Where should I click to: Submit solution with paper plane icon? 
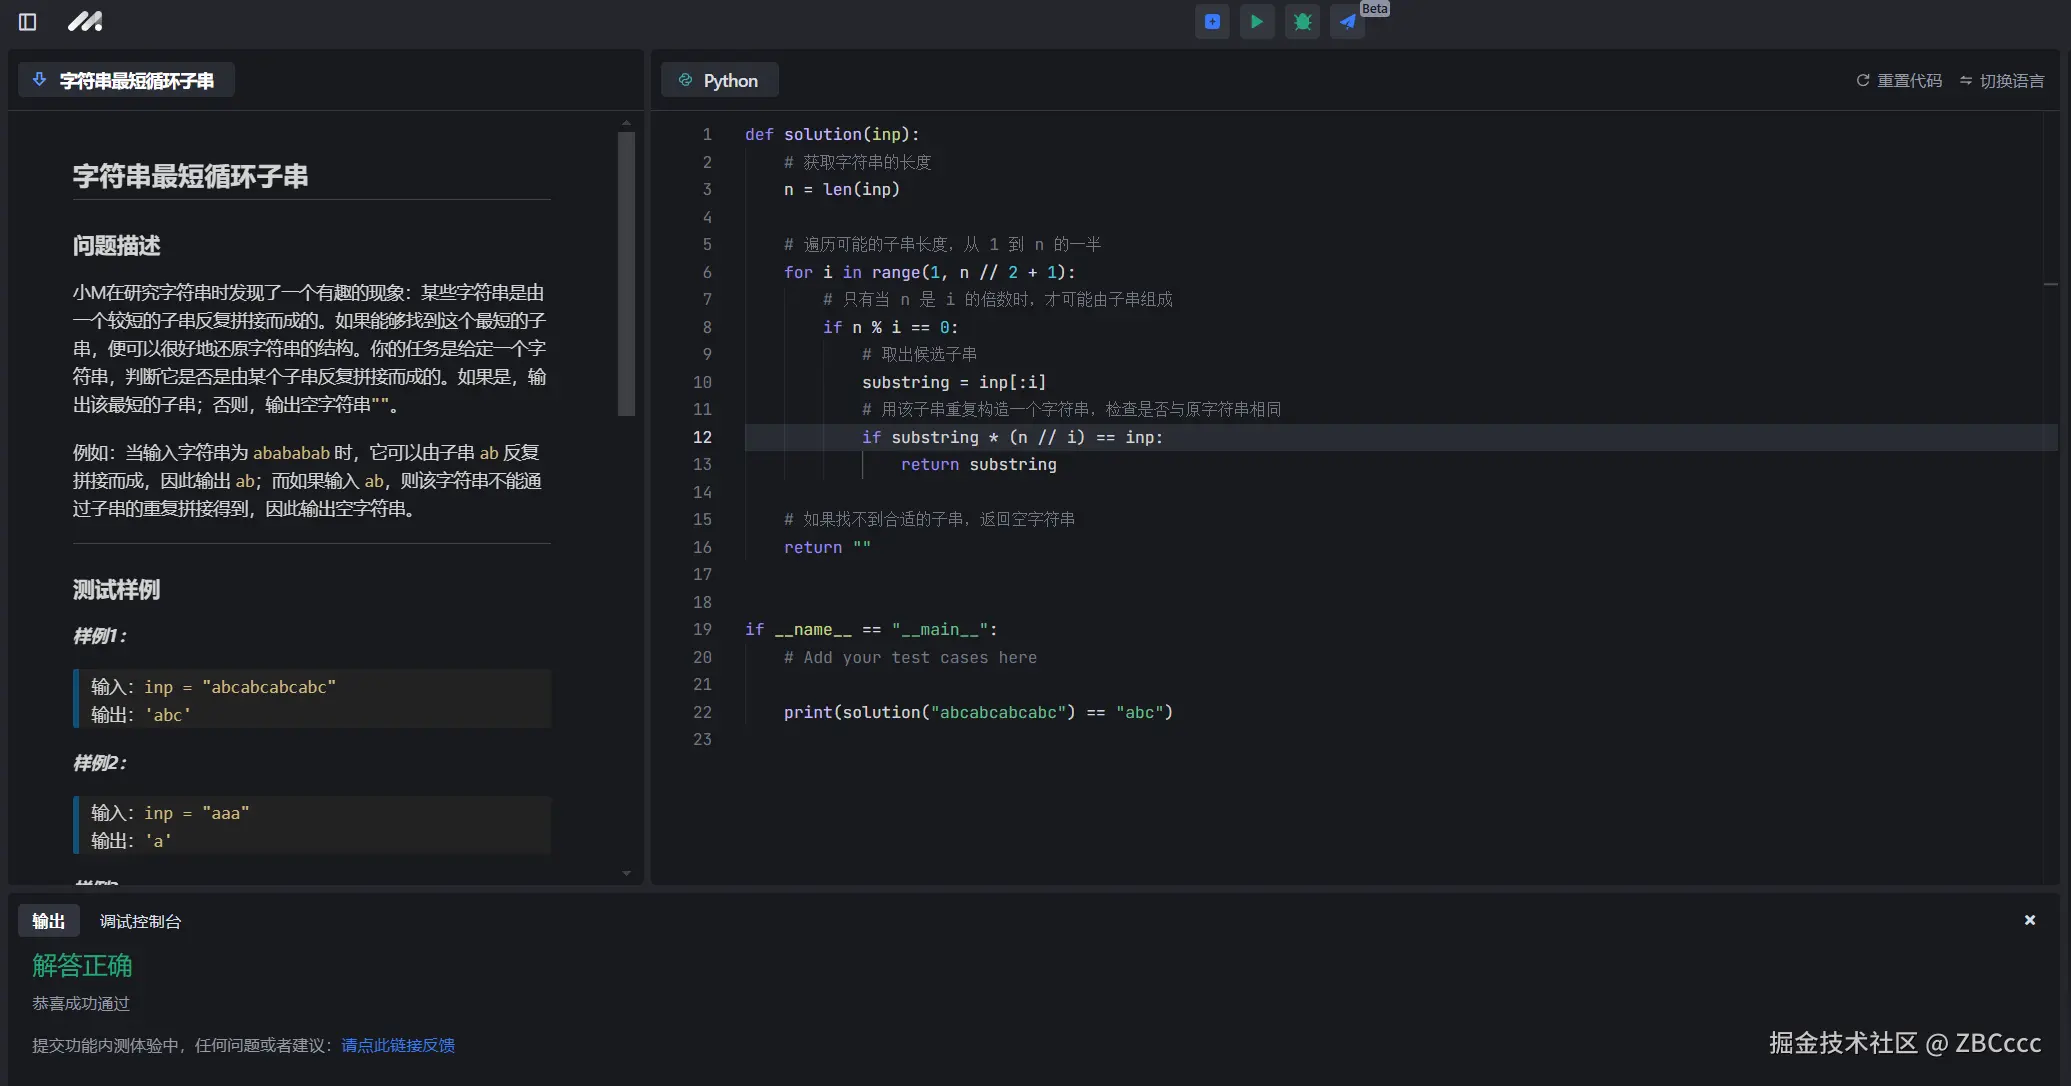pyautogui.click(x=1347, y=22)
